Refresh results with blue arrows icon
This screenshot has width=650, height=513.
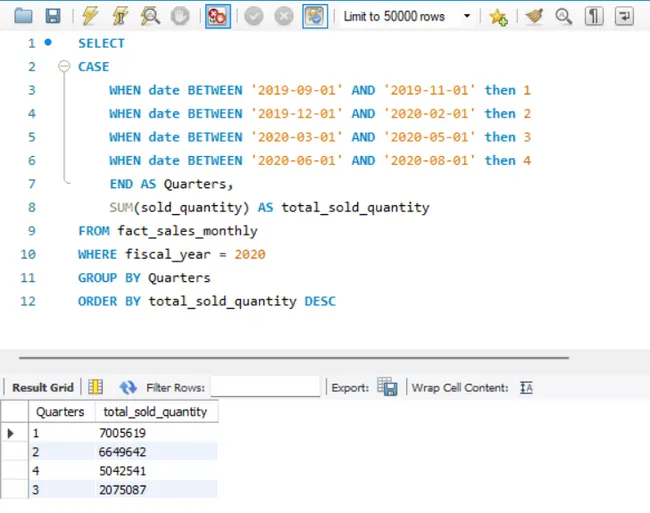[x=128, y=387]
